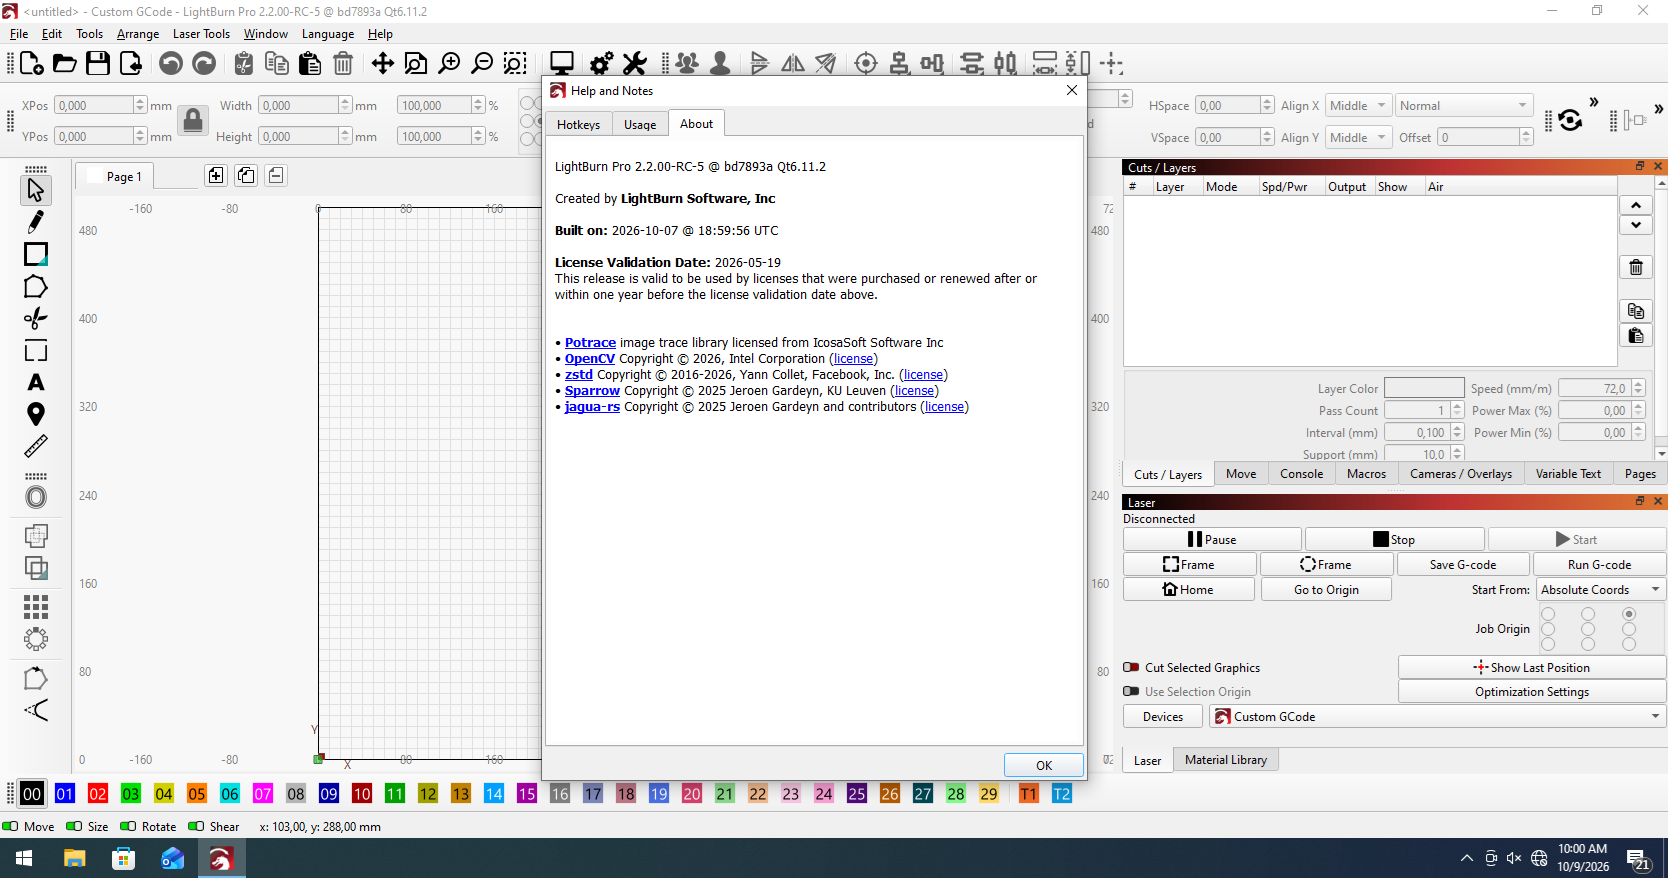
Task: Switch to the Hotkeys tab
Action: [579, 125]
